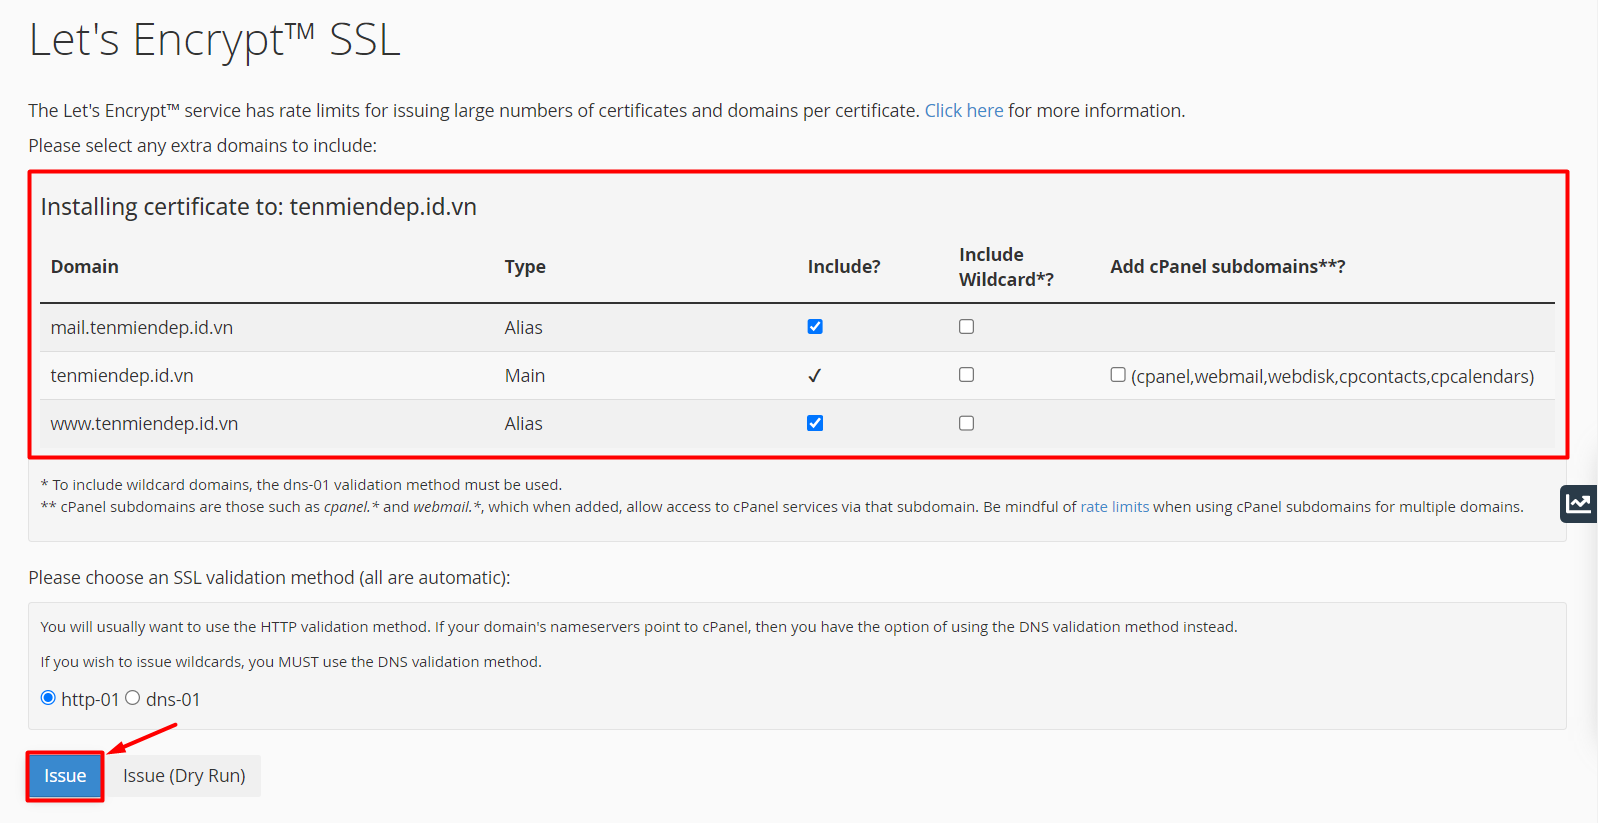Click 'Installing certificate to: tenmiendep.id.vn' heading
Image resolution: width=1598 pixels, height=823 pixels.
point(259,207)
